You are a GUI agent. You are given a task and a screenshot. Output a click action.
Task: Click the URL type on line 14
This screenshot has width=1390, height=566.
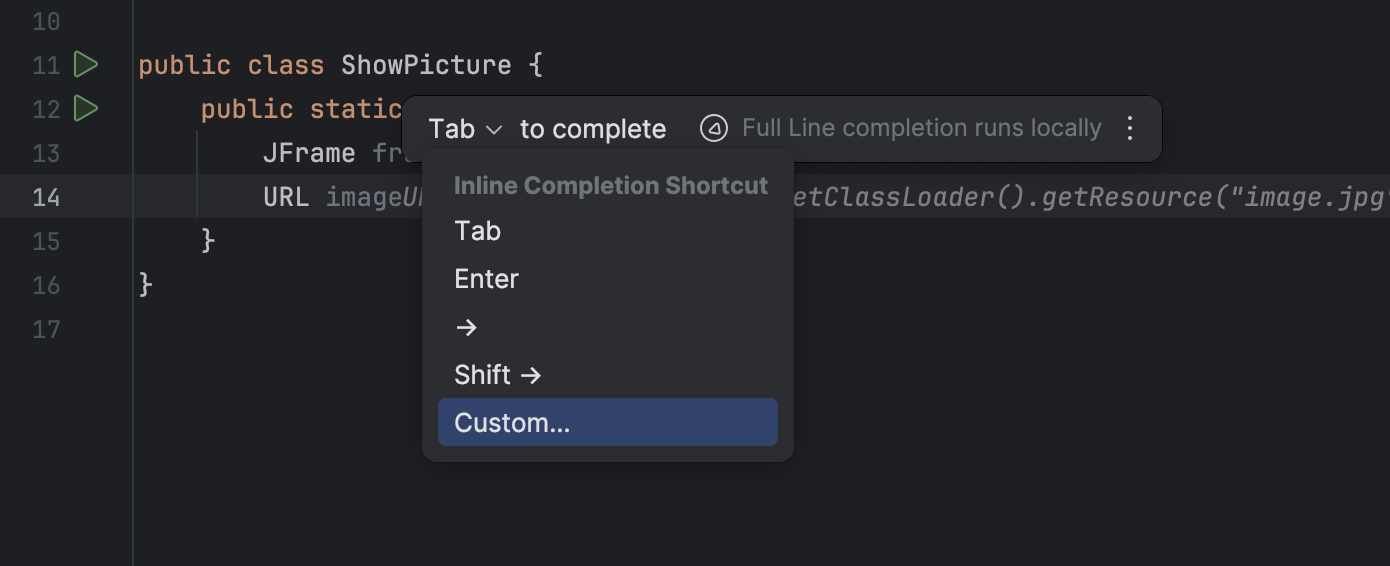click(286, 197)
